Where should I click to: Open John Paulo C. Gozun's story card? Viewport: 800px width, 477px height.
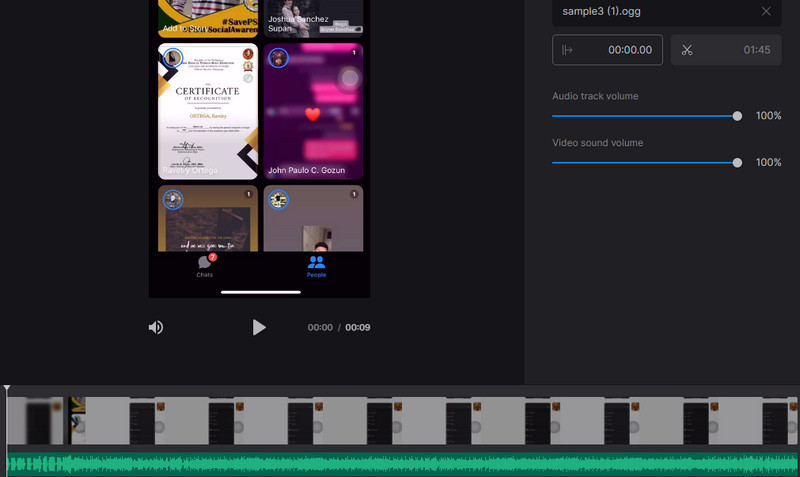(313, 111)
